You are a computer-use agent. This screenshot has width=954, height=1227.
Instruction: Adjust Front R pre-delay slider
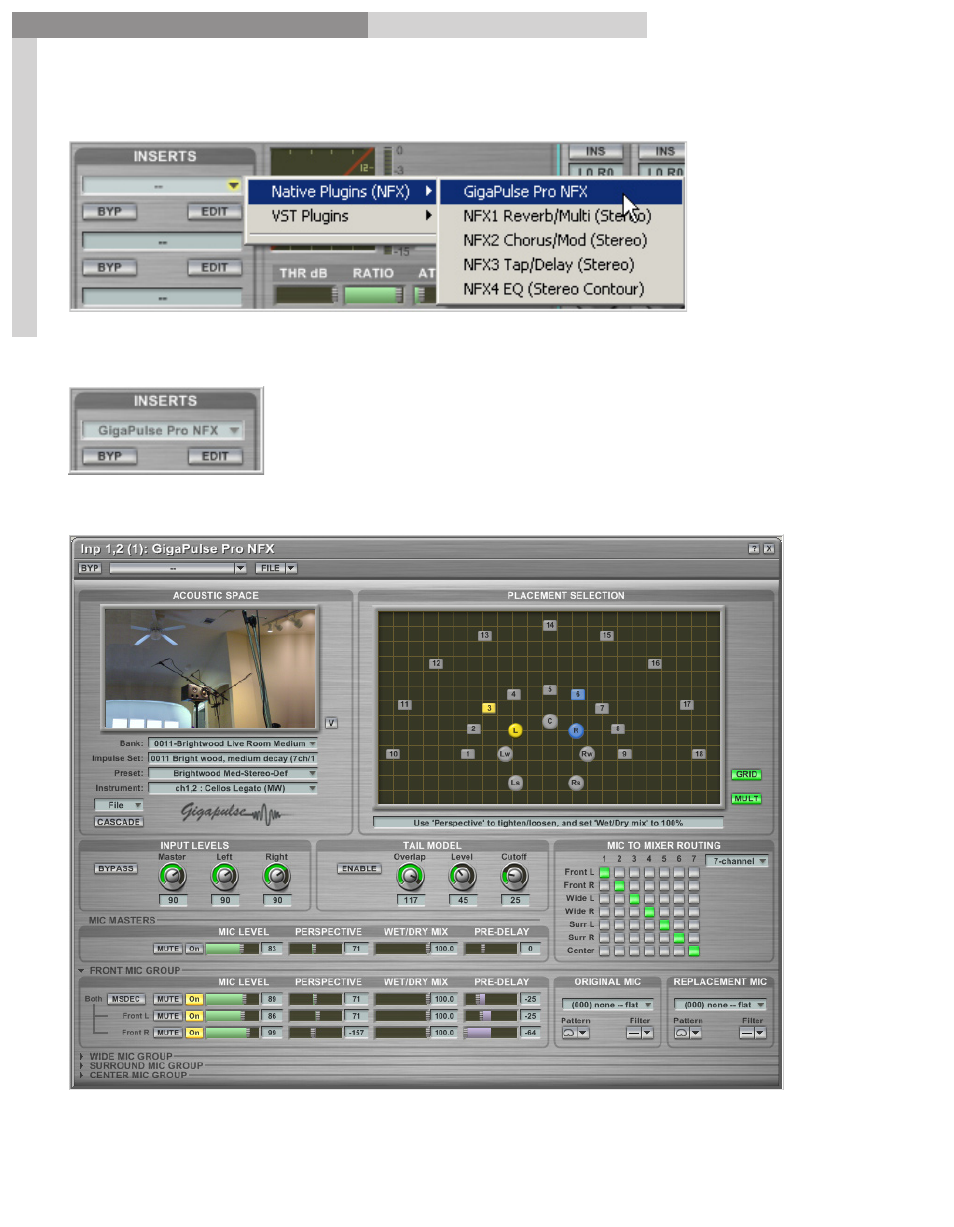coord(491,1033)
